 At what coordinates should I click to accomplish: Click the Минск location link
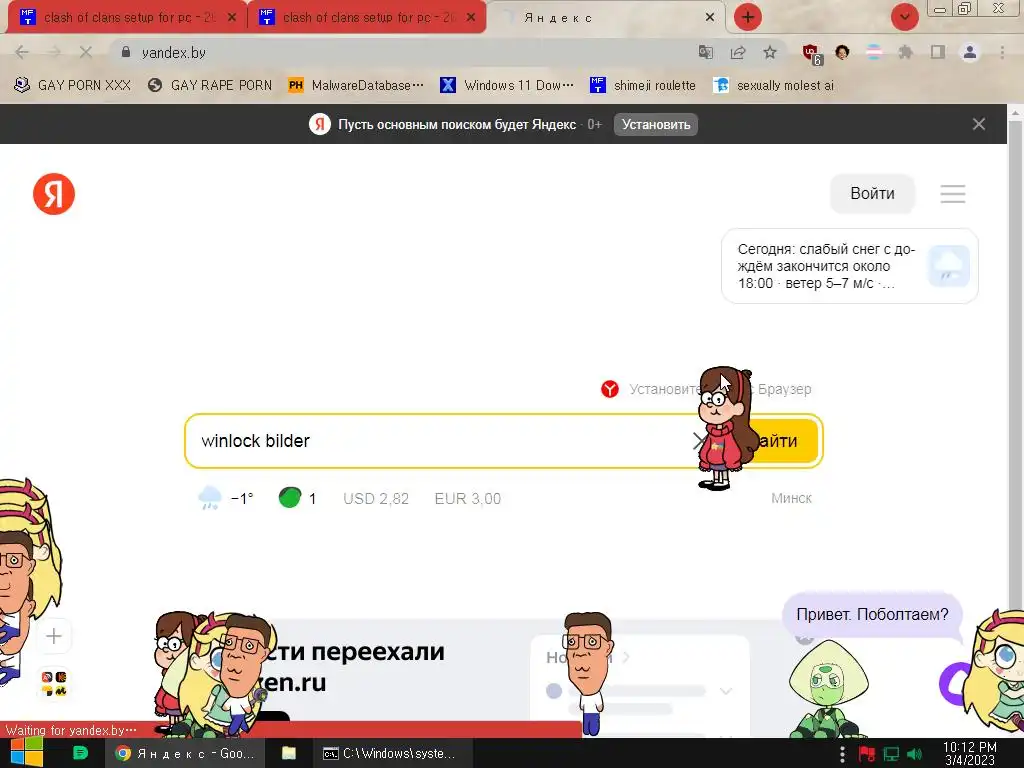[x=791, y=498]
